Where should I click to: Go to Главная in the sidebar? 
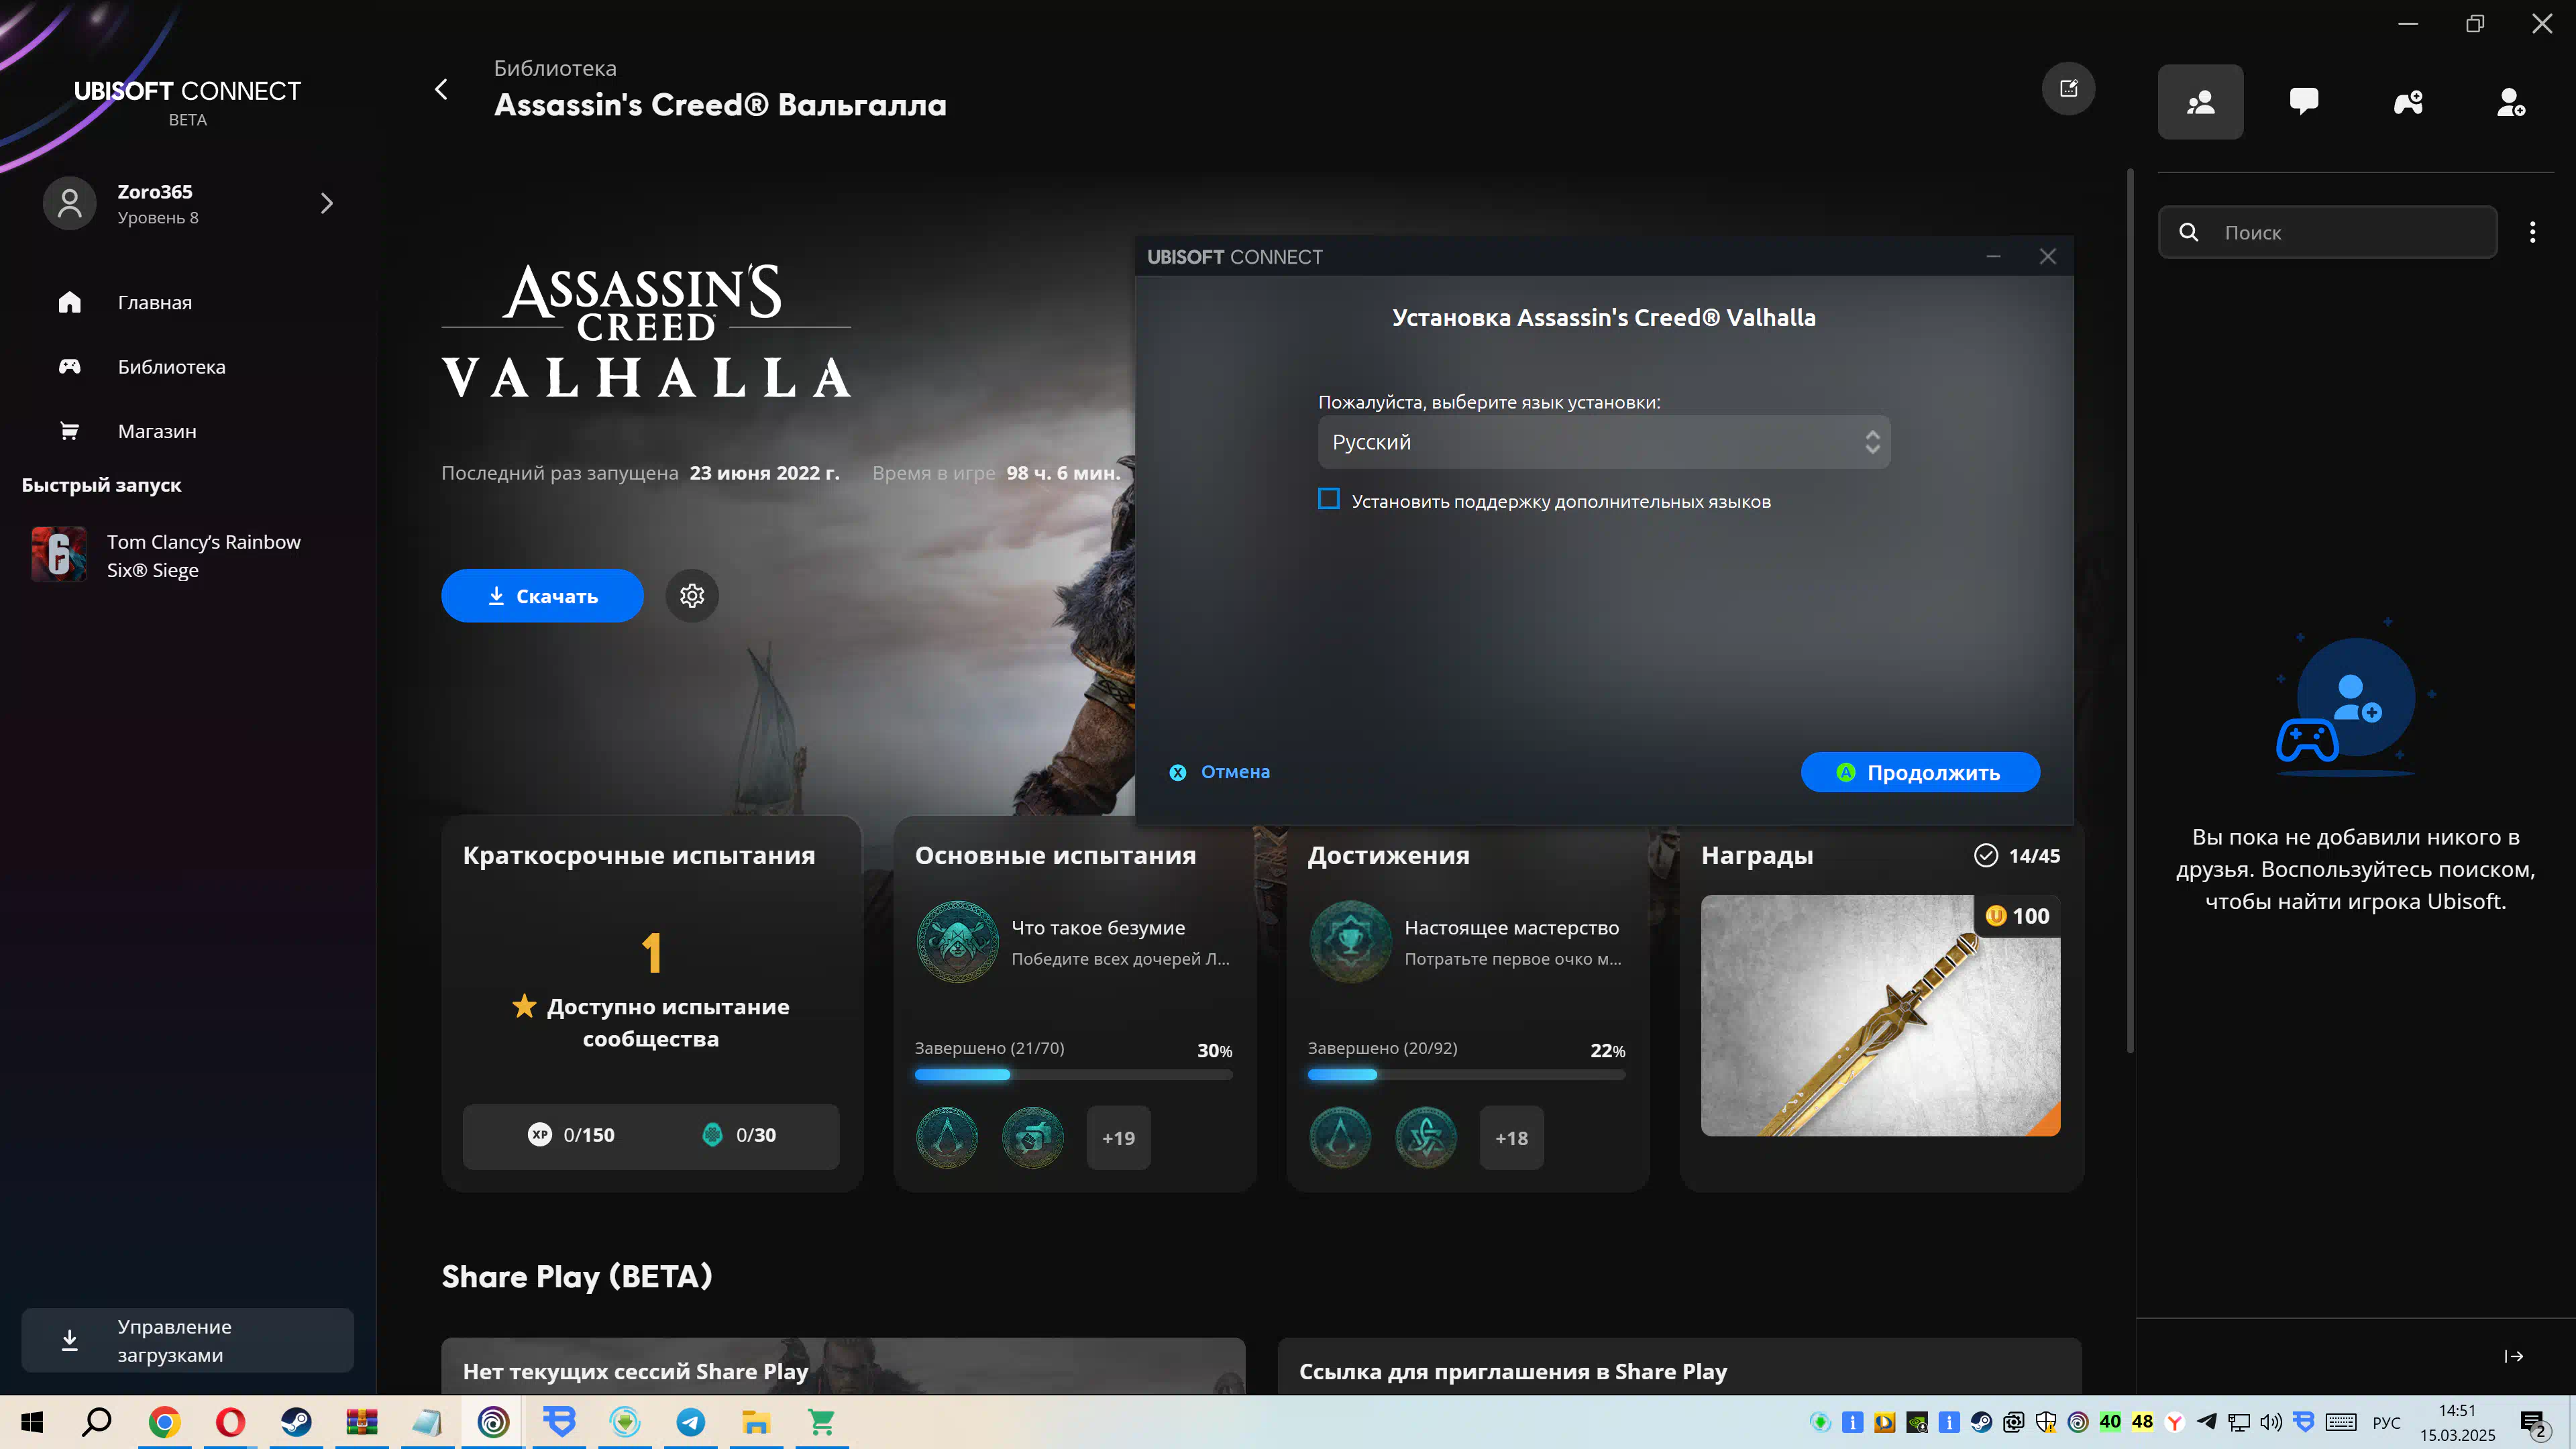coord(155,302)
